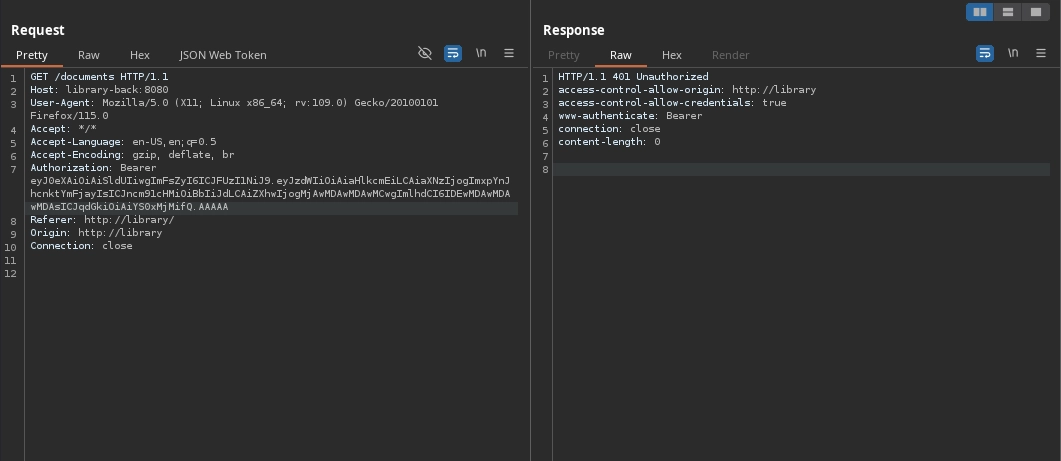1061x461 pixels.
Task: Toggle word wrap in the Response panel
Action: pos(985,53)
